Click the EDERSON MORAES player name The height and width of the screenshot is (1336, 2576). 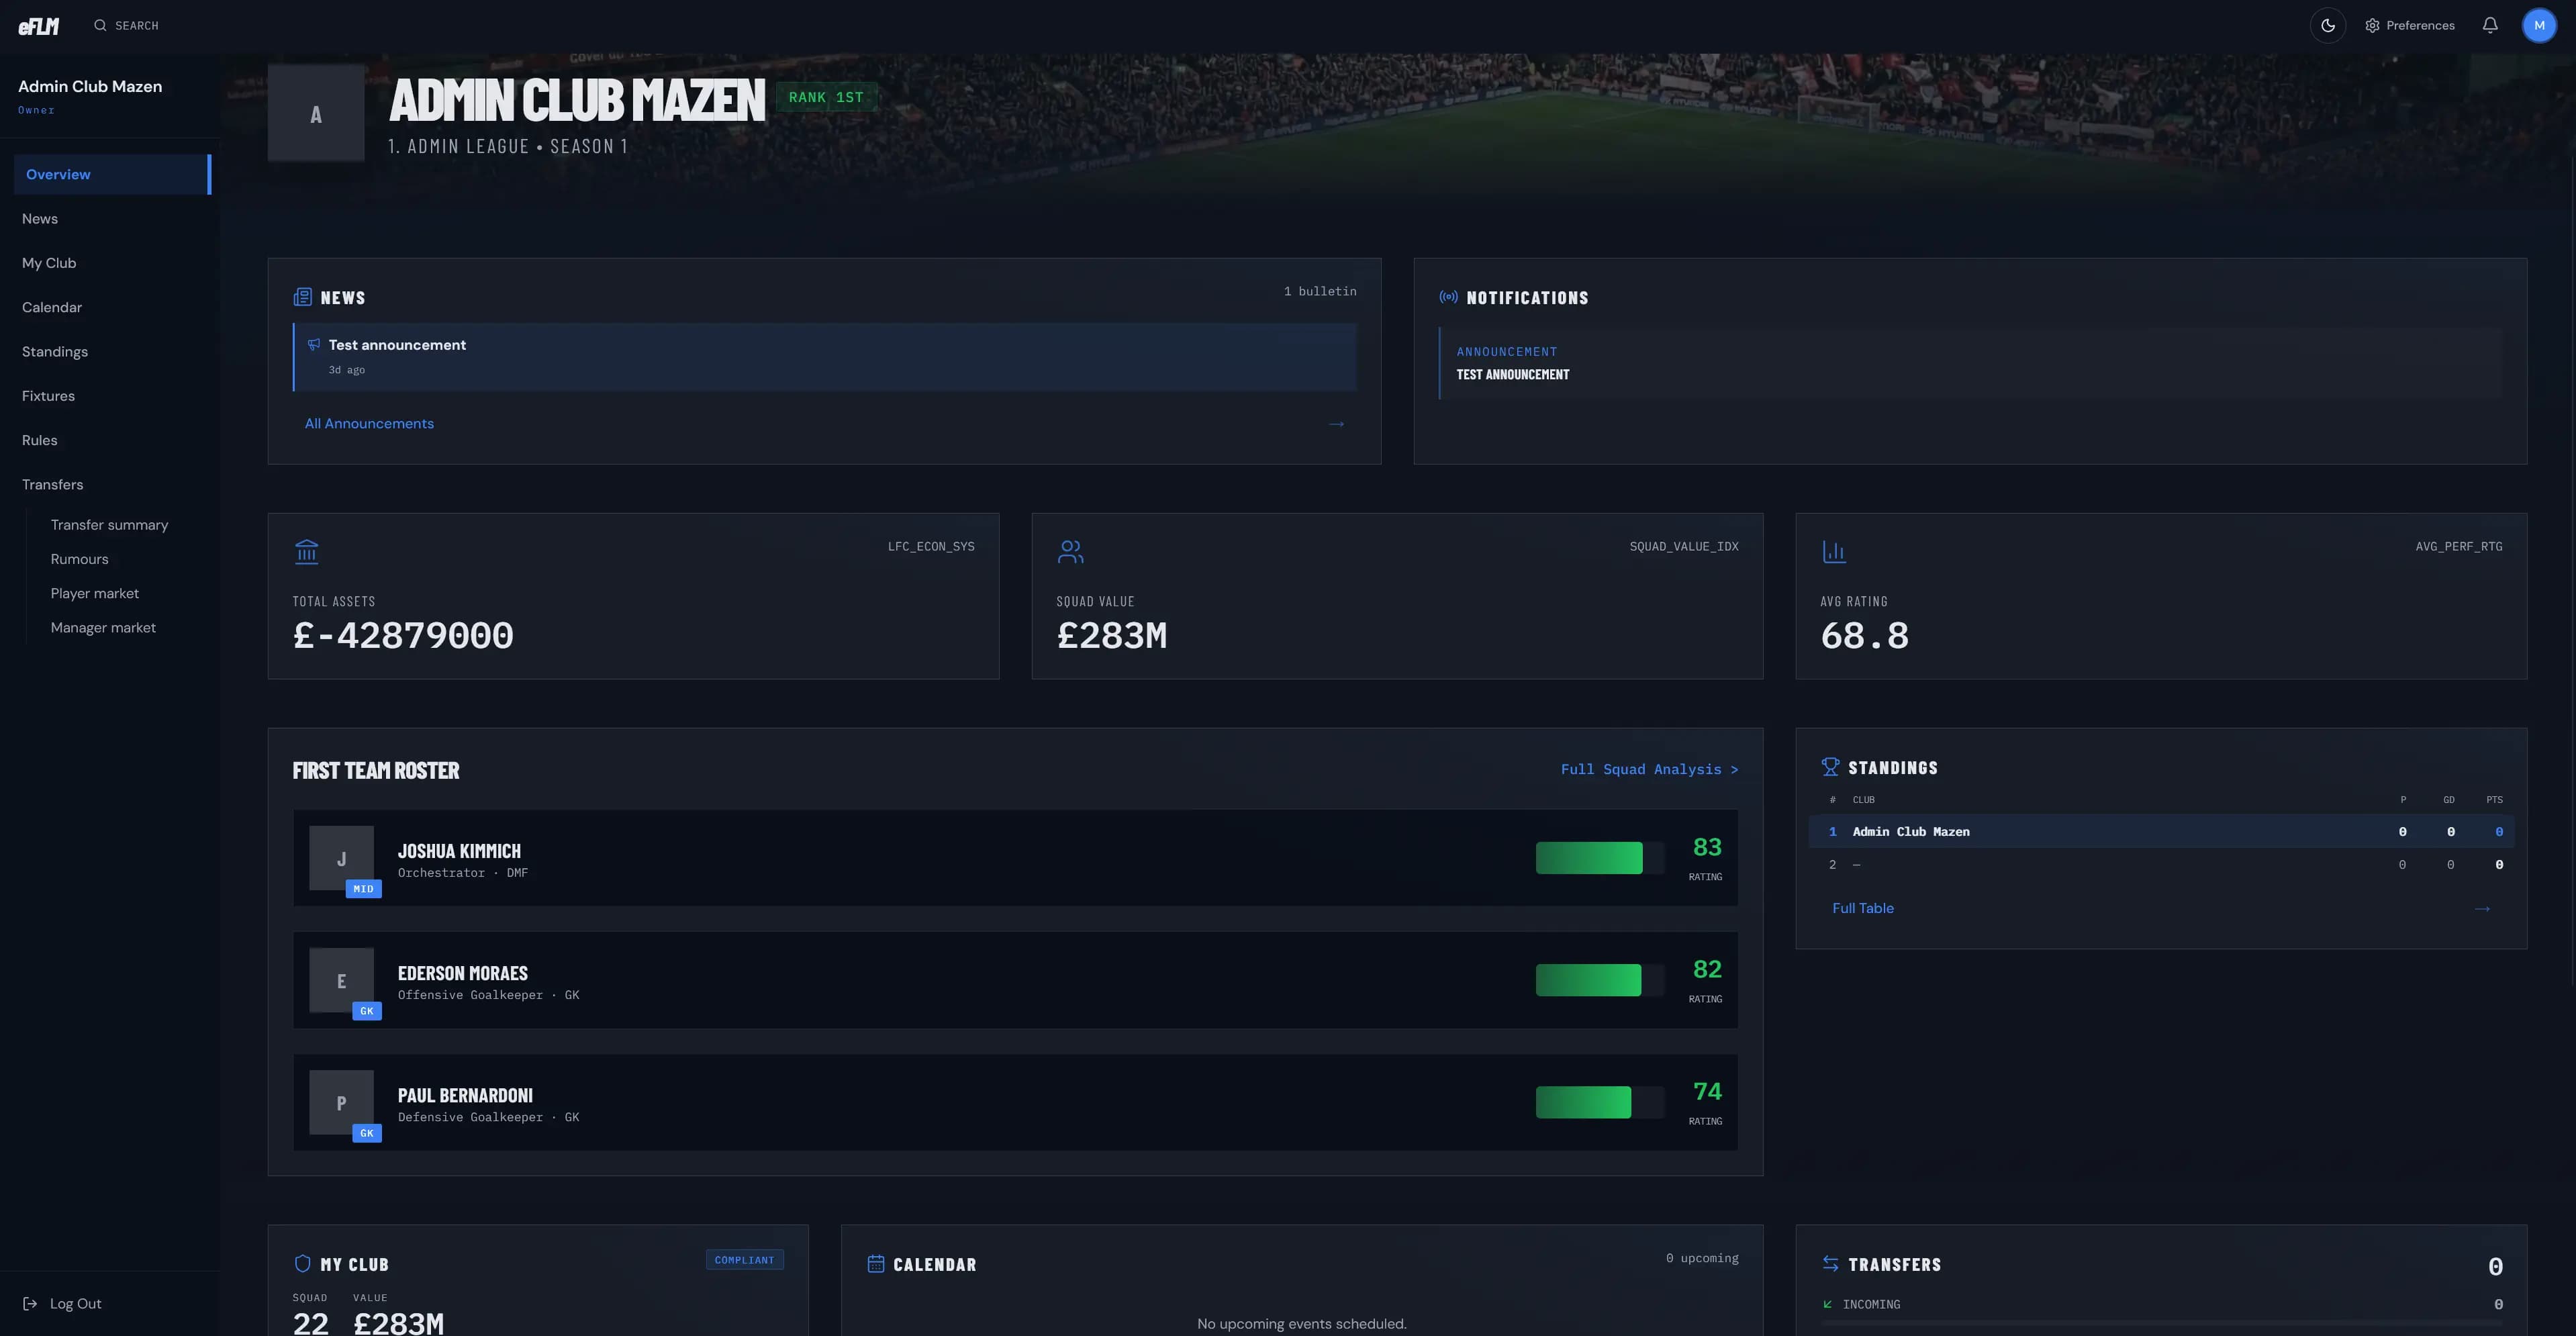[x=463, y=973]
